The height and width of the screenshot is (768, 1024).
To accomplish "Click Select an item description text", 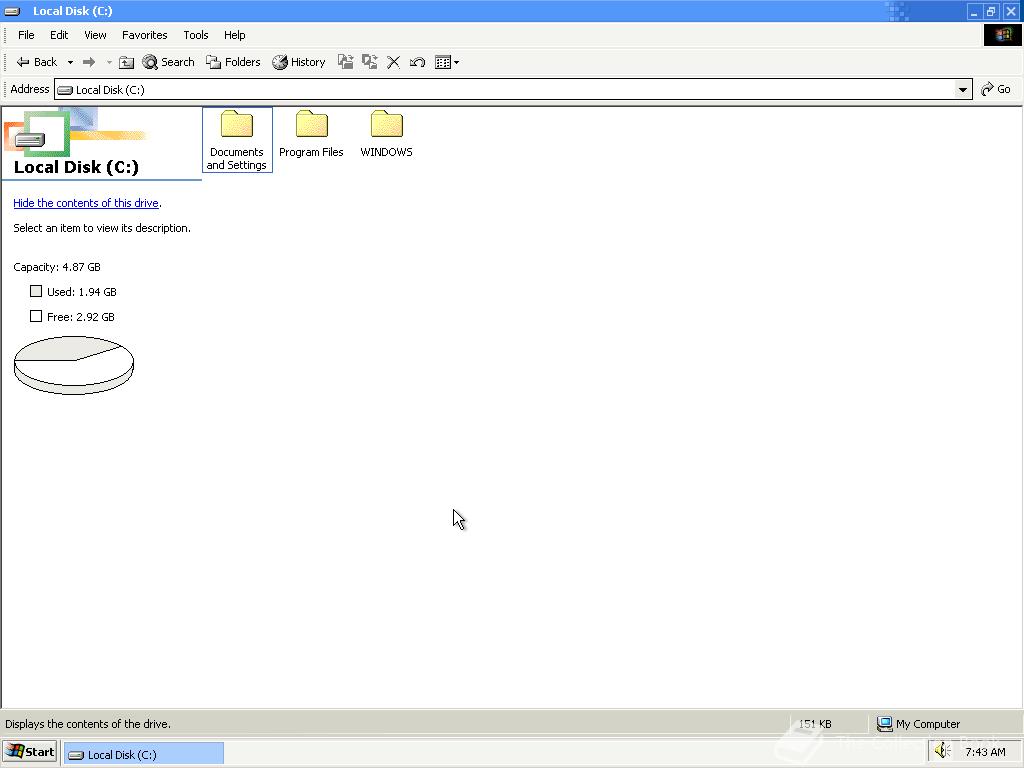I will pos(102,228).
